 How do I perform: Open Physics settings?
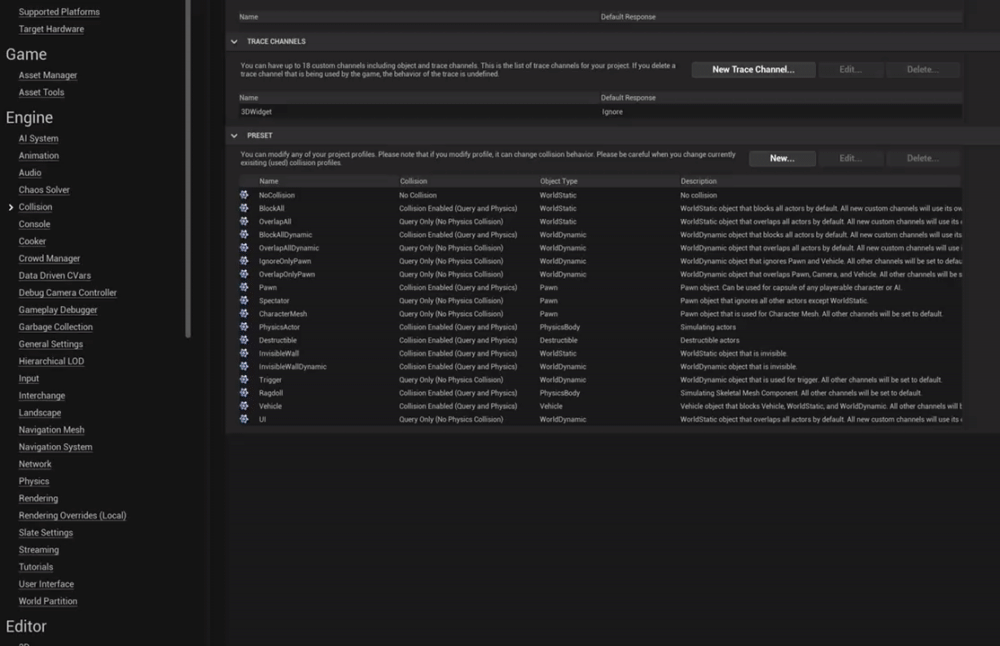pyautogui.click(x=34, y=482)
